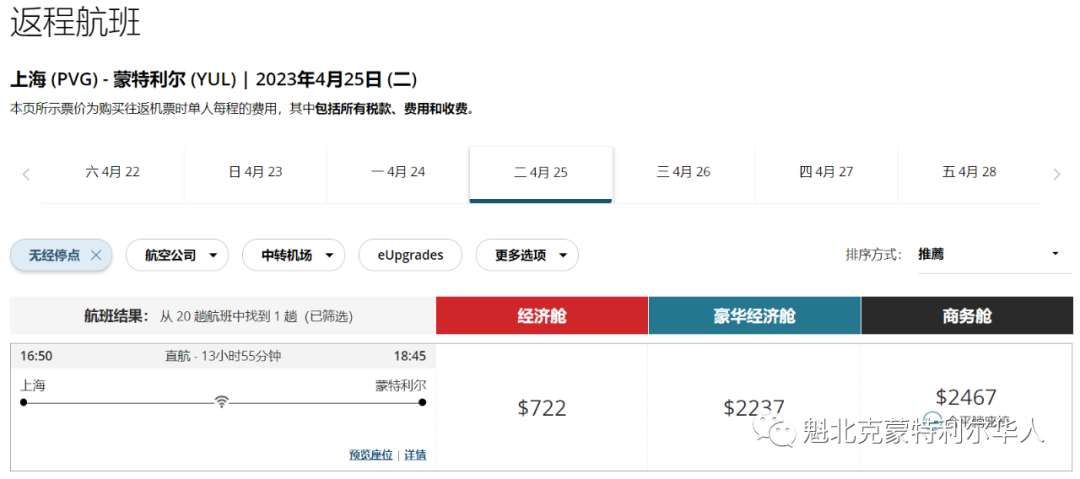Viewport: 1080px width, 479px height.
Task: Choose the $2237 premium economy fare
Action: click(x=754, y=407)
